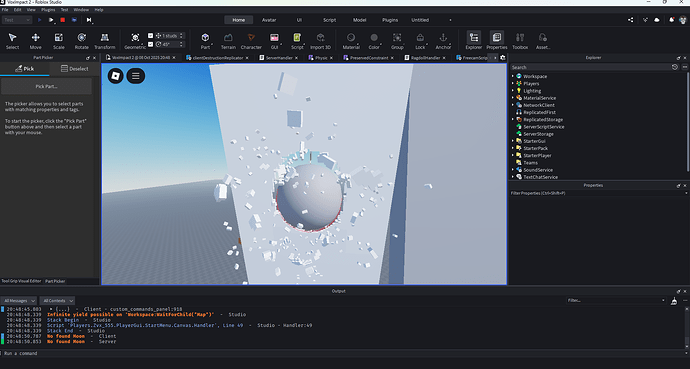Open the Material picker
Image resolution: width=690 pixels, height=369 pixels.
click(x=351, y=41)
